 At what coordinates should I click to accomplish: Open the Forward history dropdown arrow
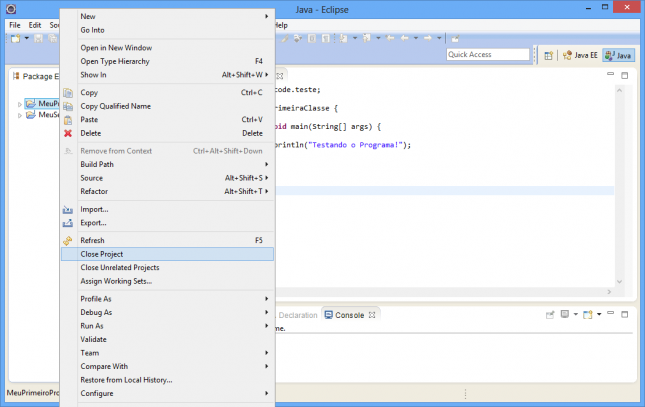point(439,38)
